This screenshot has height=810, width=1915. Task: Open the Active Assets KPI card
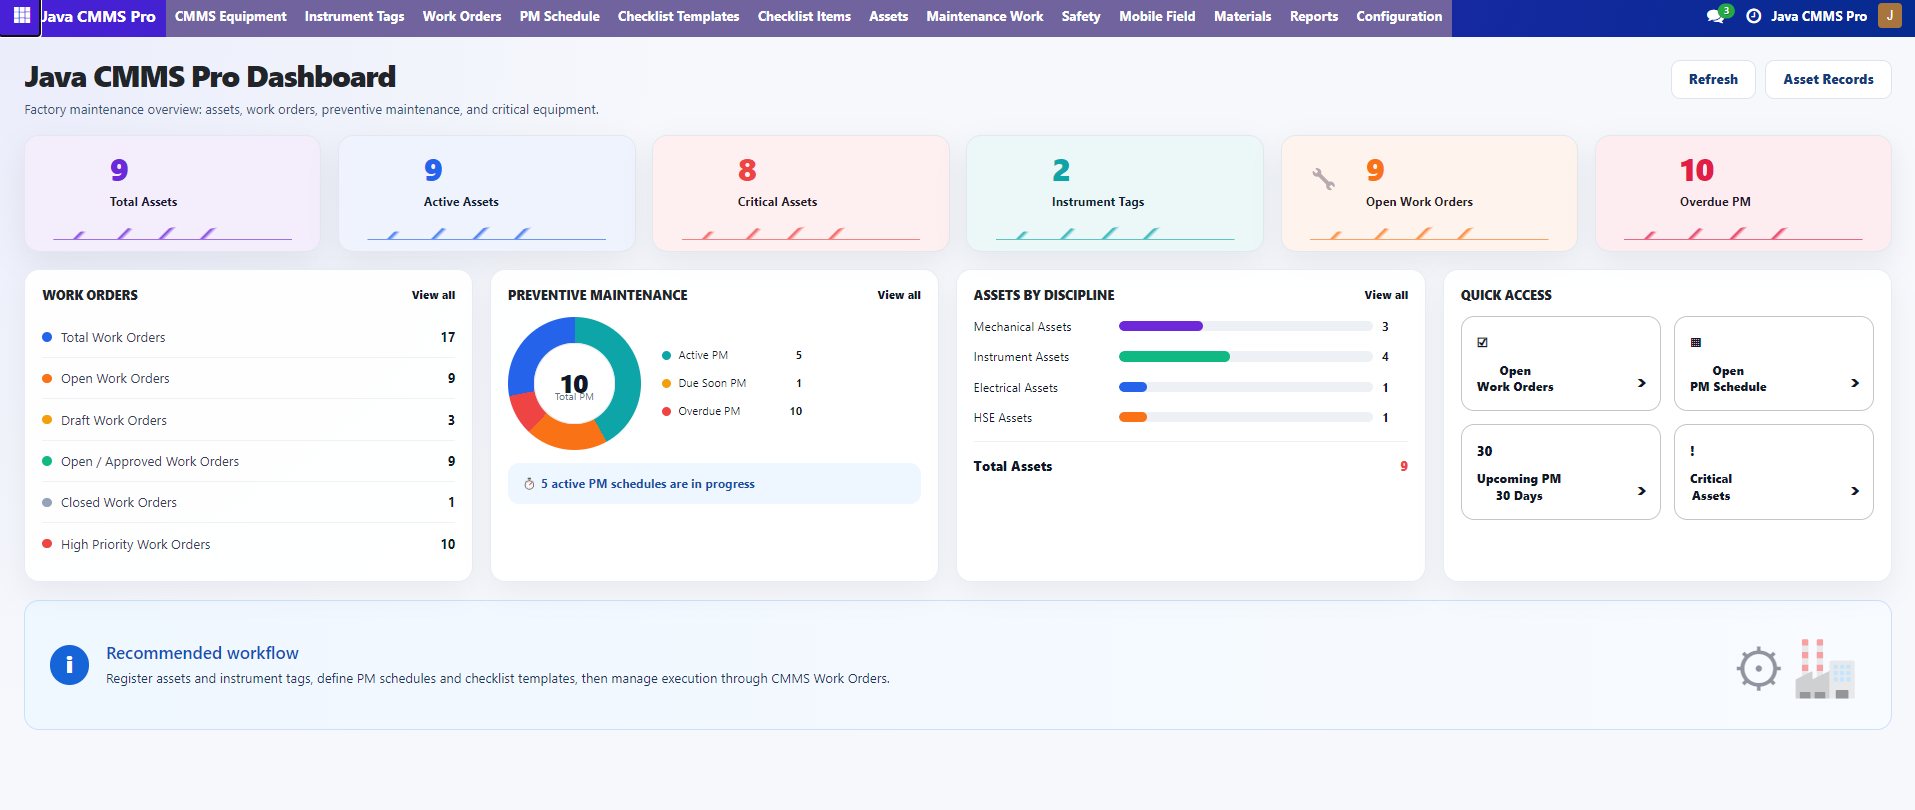pos(486,193)
